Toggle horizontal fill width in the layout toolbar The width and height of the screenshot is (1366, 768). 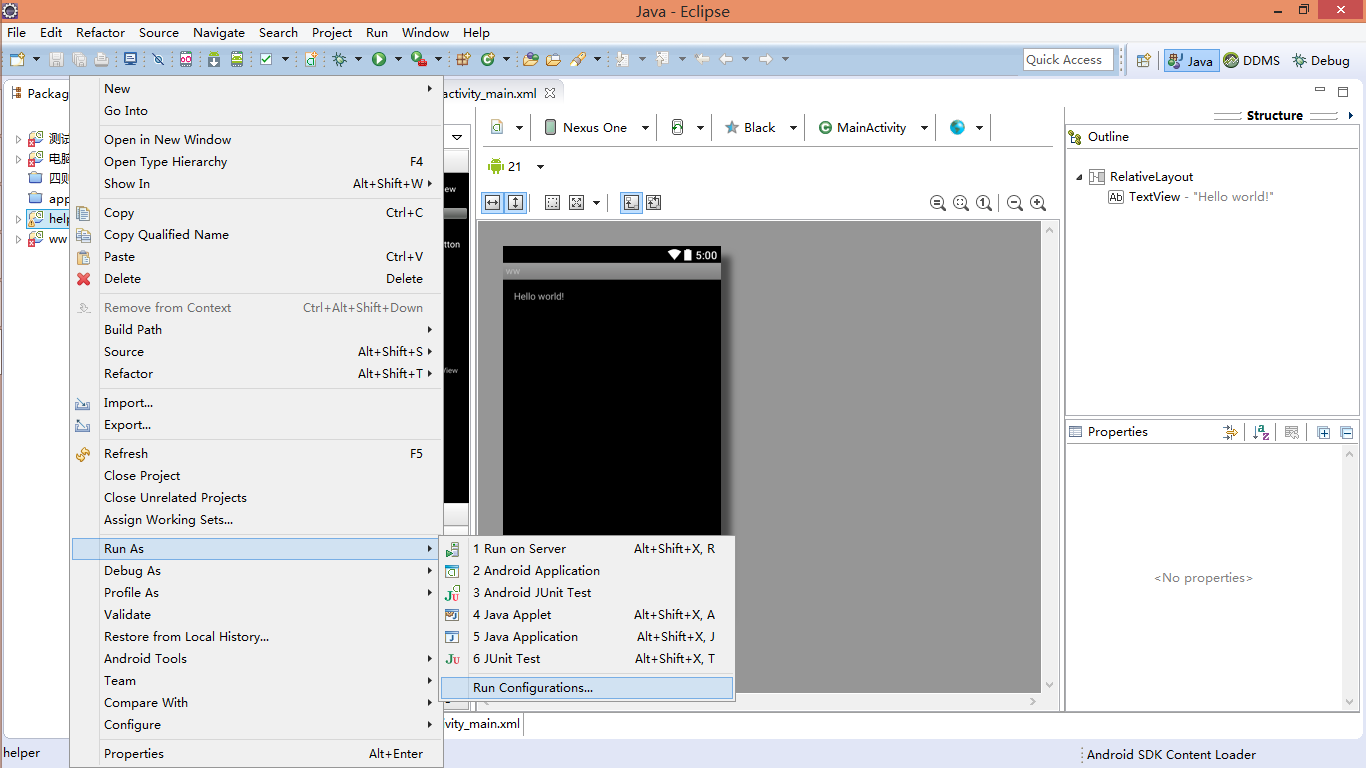point(492,203)
